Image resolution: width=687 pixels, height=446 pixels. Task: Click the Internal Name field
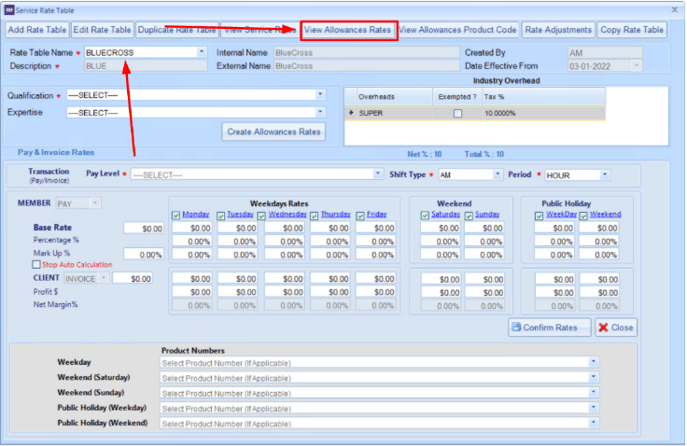pyautogui.click(x=366, y=53)
